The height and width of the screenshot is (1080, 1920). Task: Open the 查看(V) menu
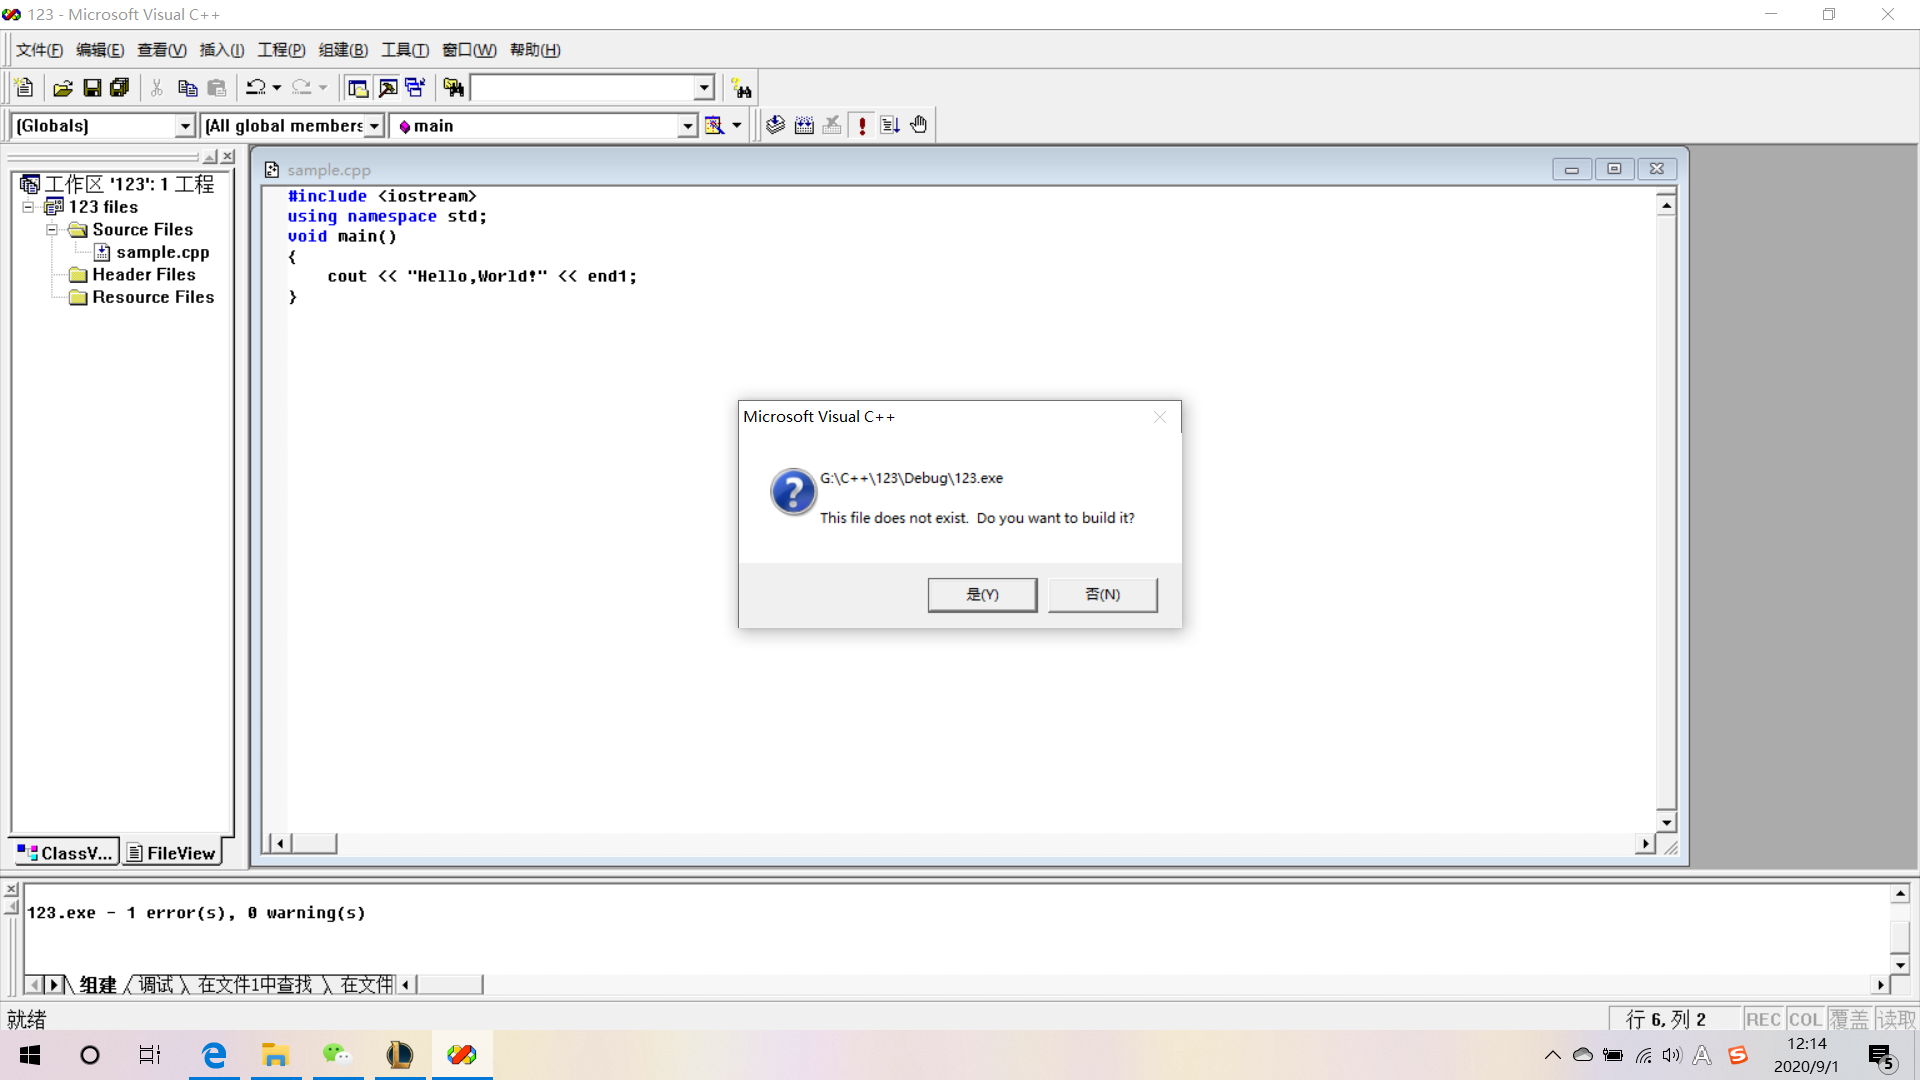coord(162,50)
